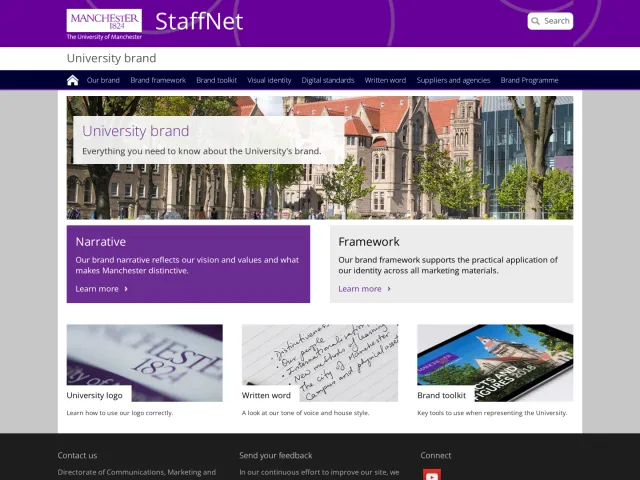
Task: Open the Brand framework menu item
Action: pyautogui.click(x=158, y=80)
